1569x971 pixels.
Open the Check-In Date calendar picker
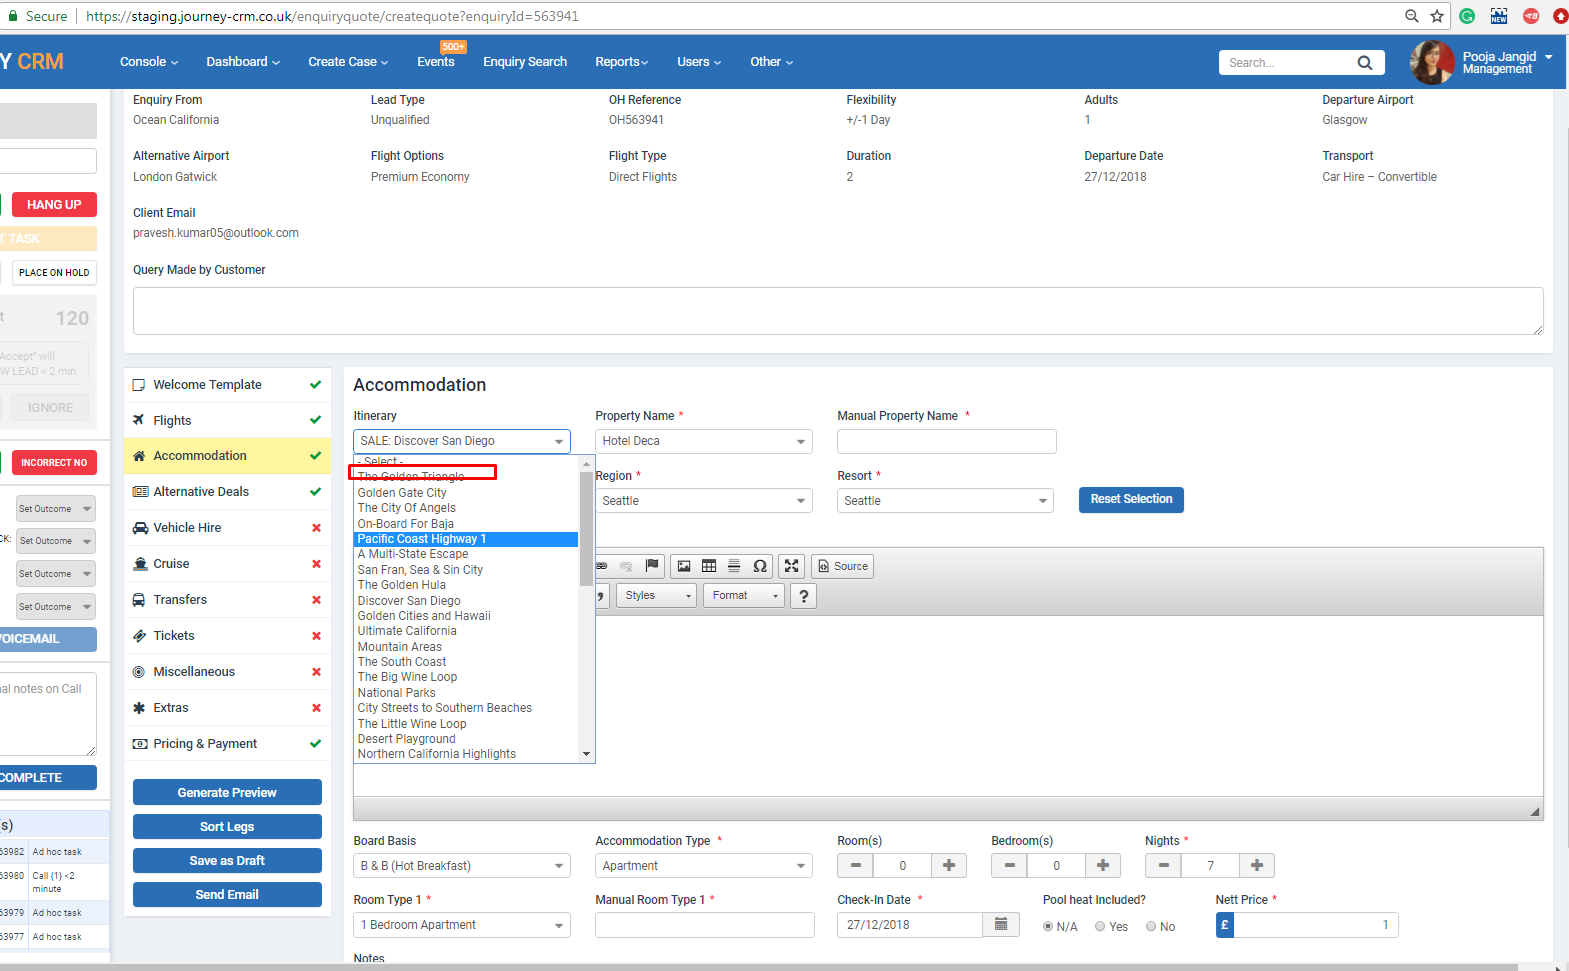tap(1000, 925)
